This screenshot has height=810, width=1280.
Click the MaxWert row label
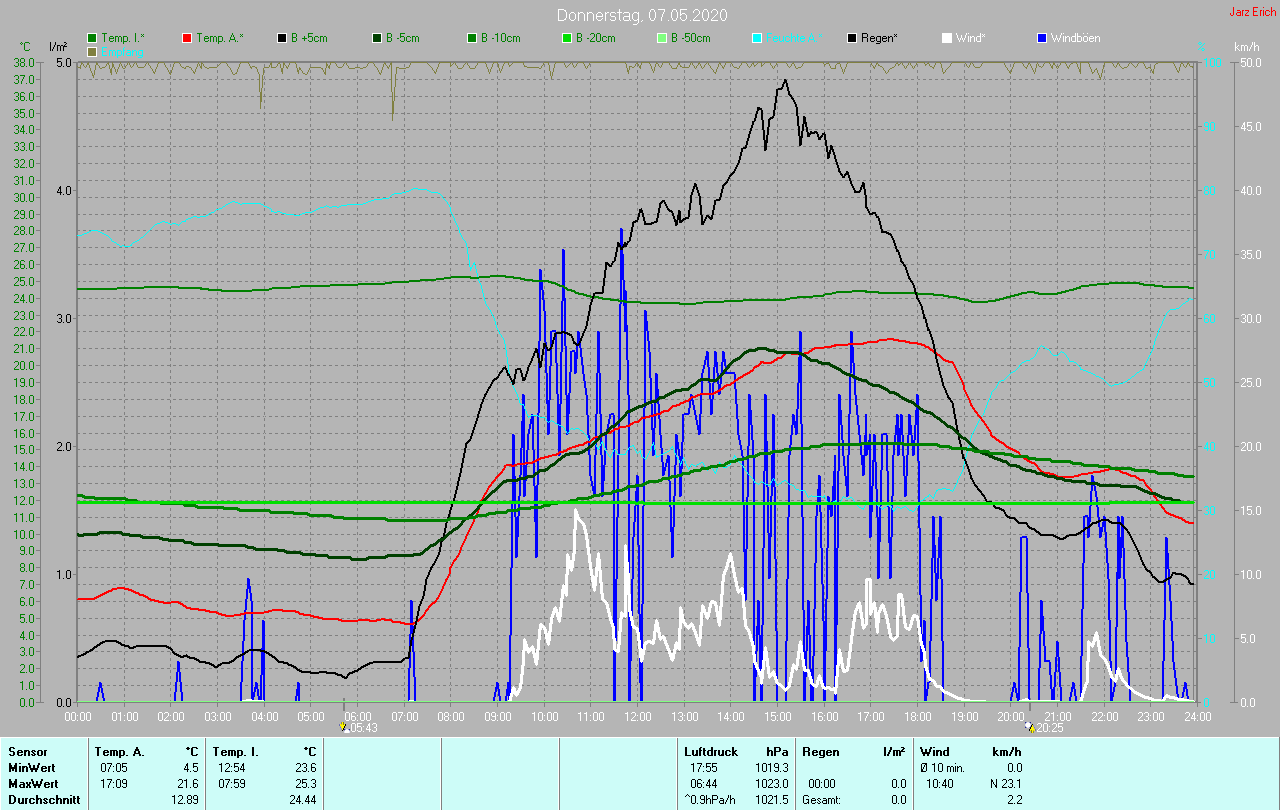[x=35, y=783]
